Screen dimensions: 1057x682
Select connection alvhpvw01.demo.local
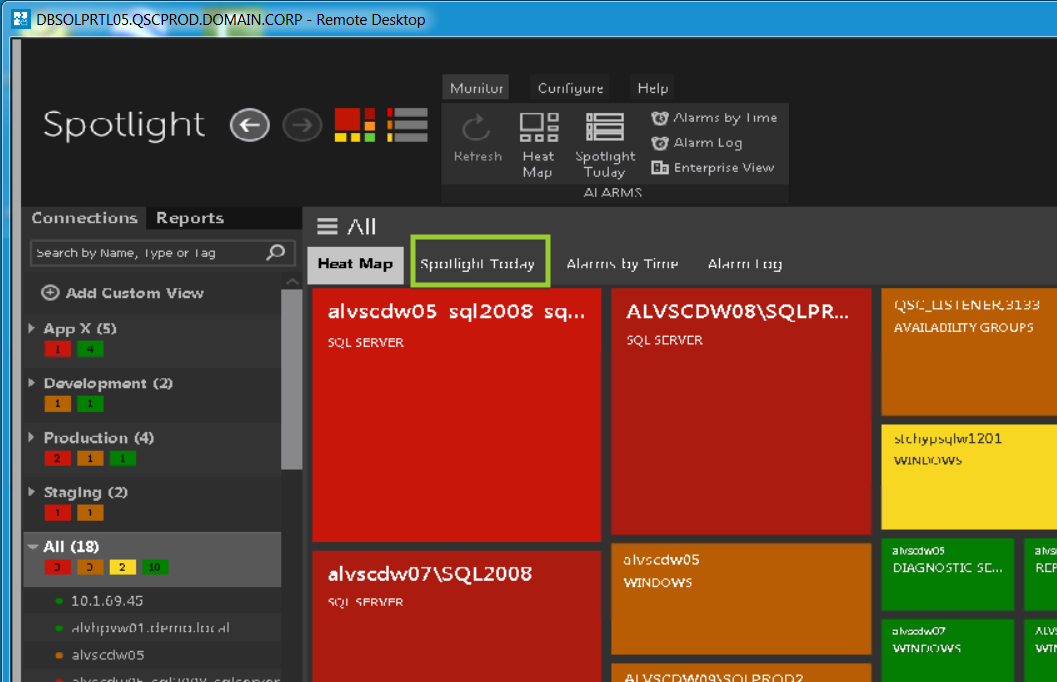point(152,627)
